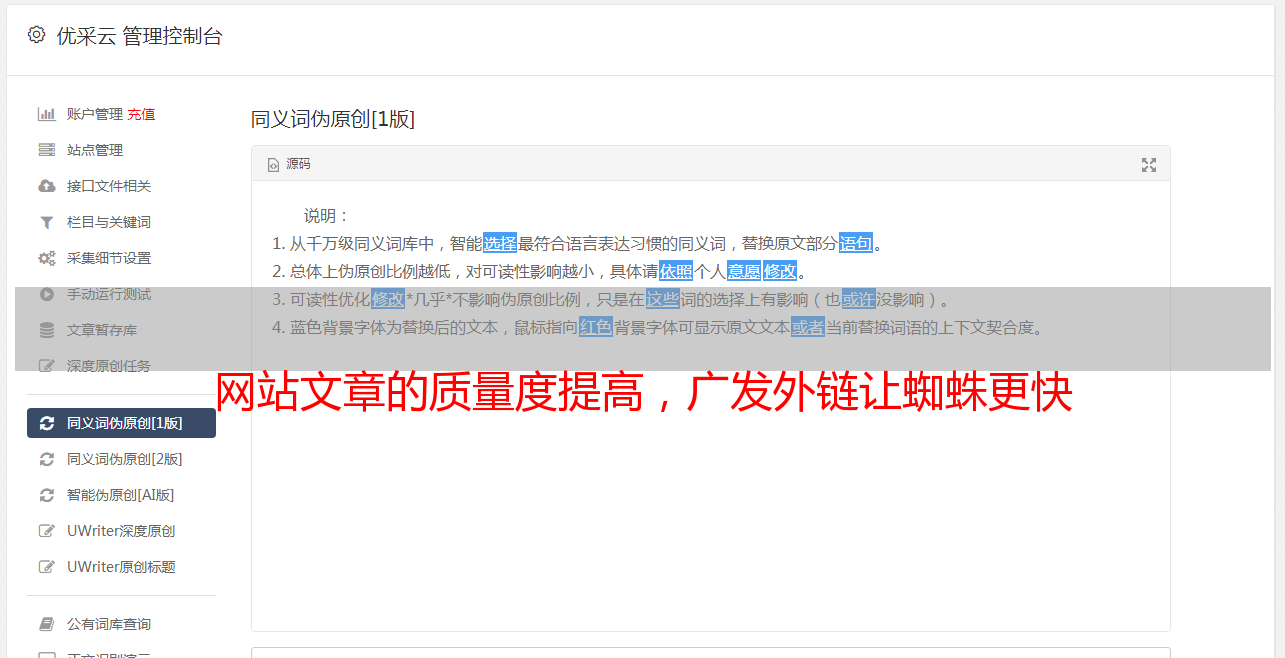Click the fullscreen expand icon in editor toolbar
The width and height of the screenshot is (1285, 658).
point(1149,165)
